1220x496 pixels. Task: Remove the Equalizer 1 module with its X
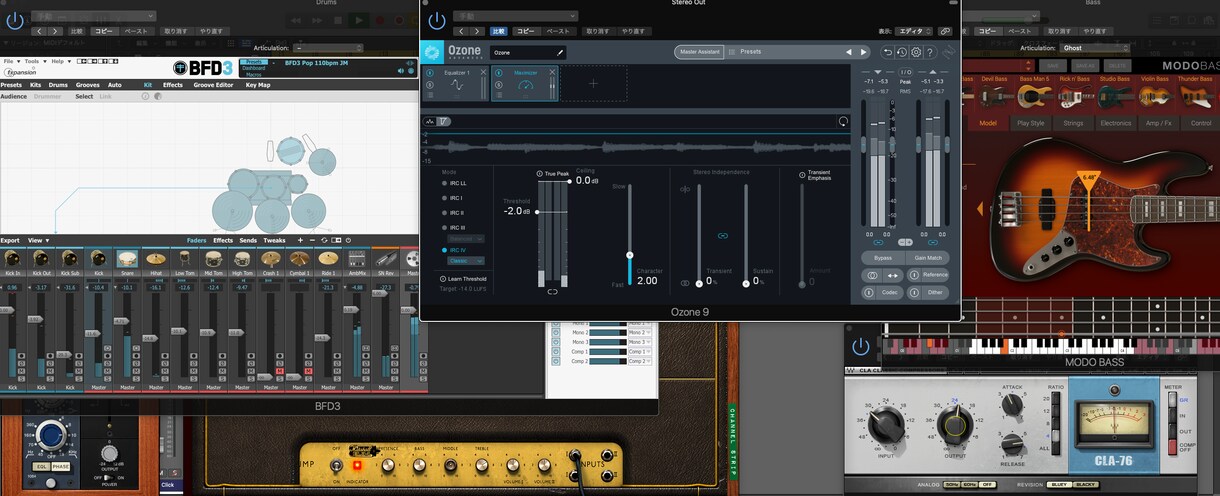pos(483,73)
